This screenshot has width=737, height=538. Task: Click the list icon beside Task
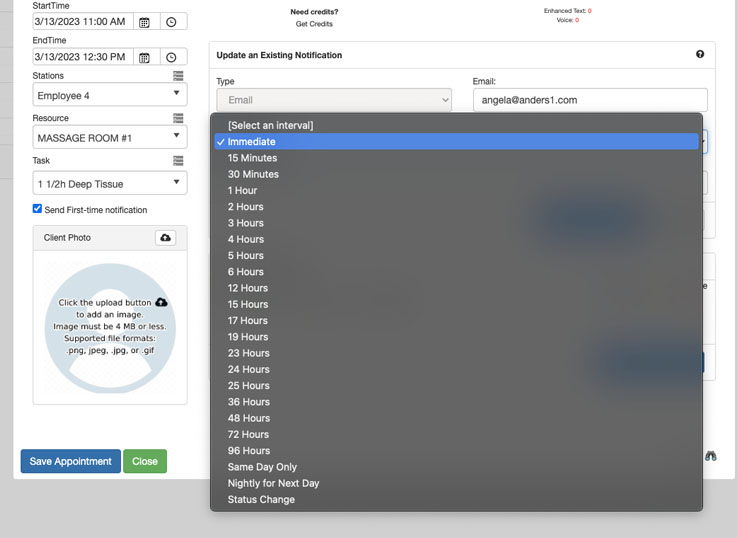(178, 161)
